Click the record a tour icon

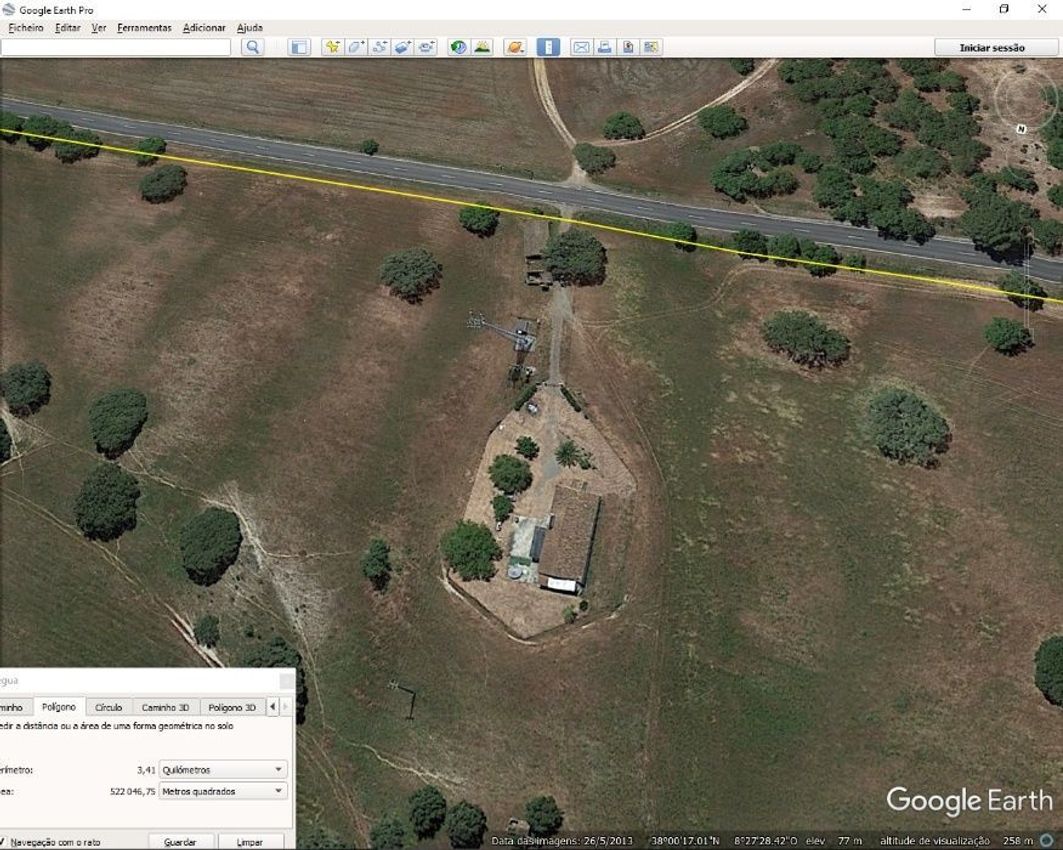[427, 47]
